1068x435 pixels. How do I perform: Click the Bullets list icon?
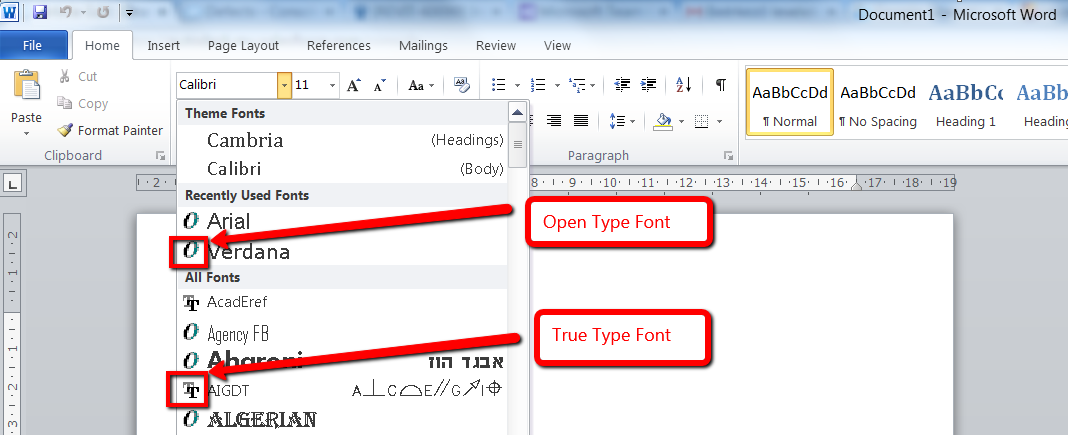pyautogui.click(x=499, y=85)
